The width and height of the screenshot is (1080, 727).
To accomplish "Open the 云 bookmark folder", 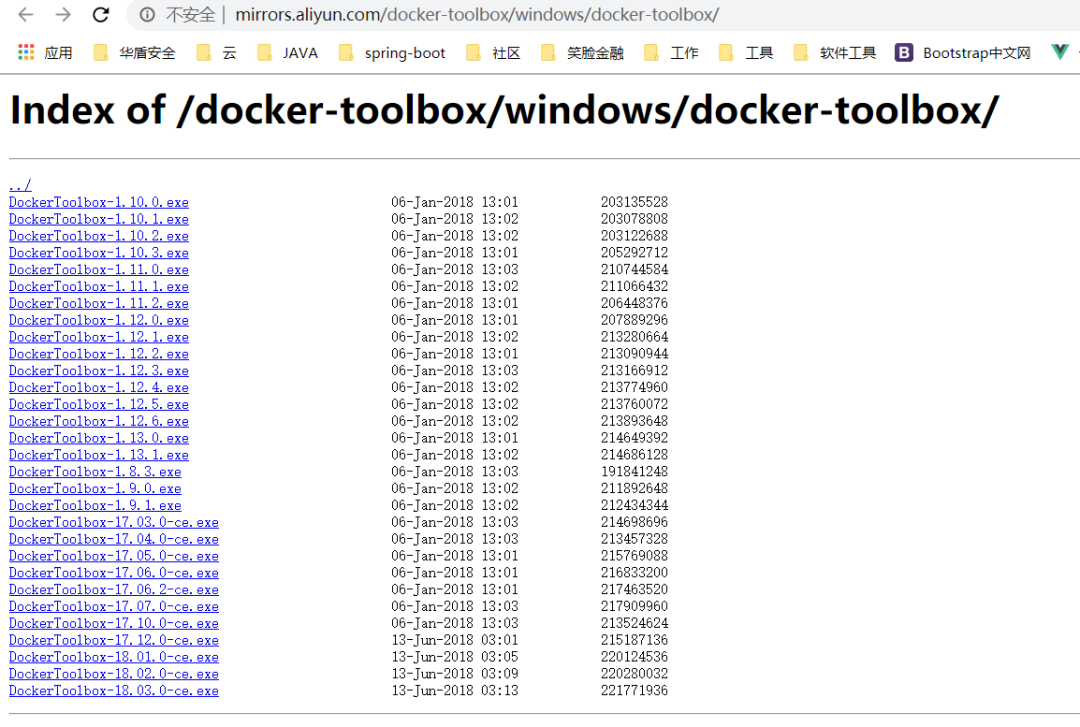I will pyautogui.click(x=216, y=52).
